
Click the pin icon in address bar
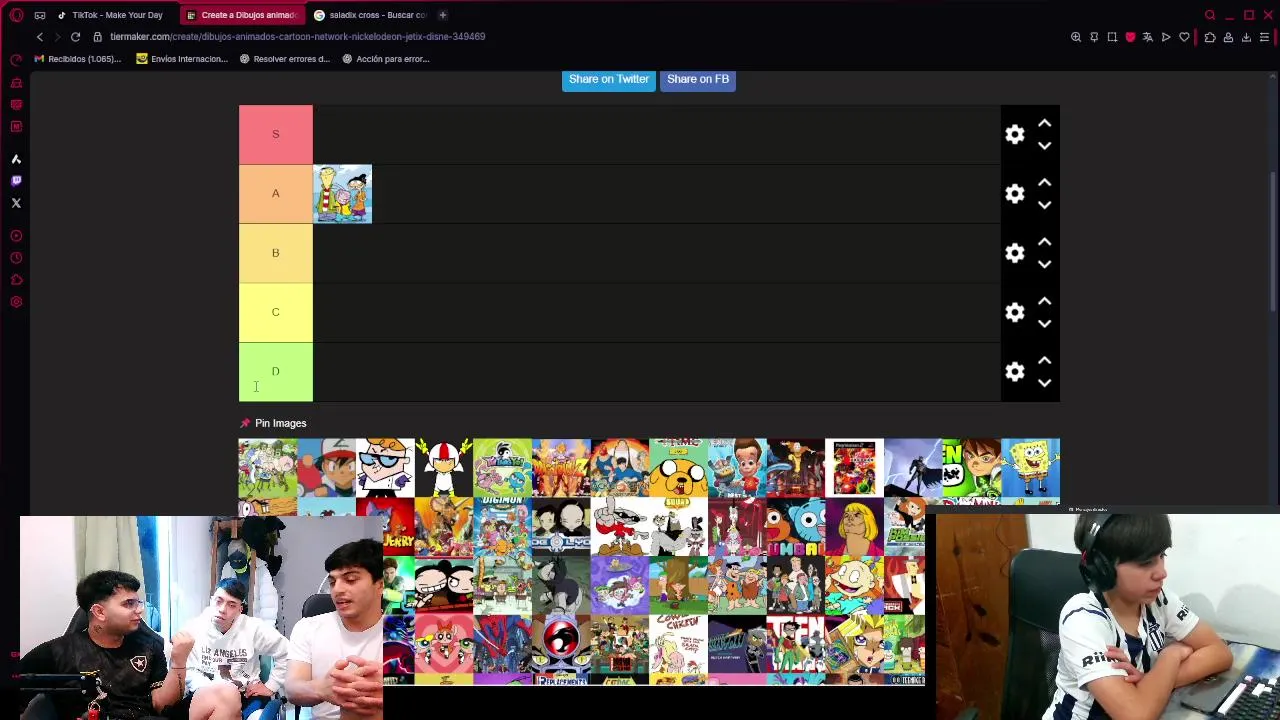point(1094,37)
